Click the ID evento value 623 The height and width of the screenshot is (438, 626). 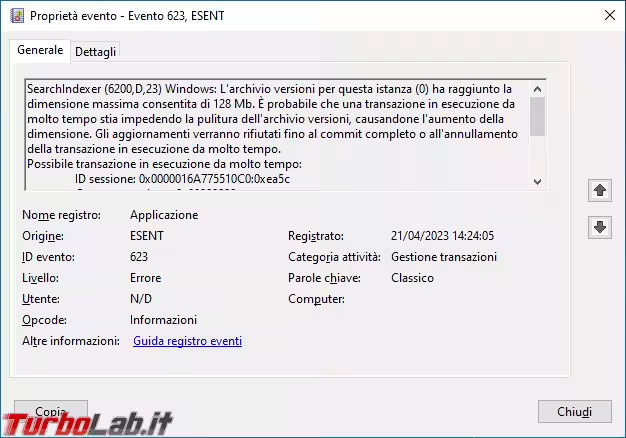[x=139, y=257]
